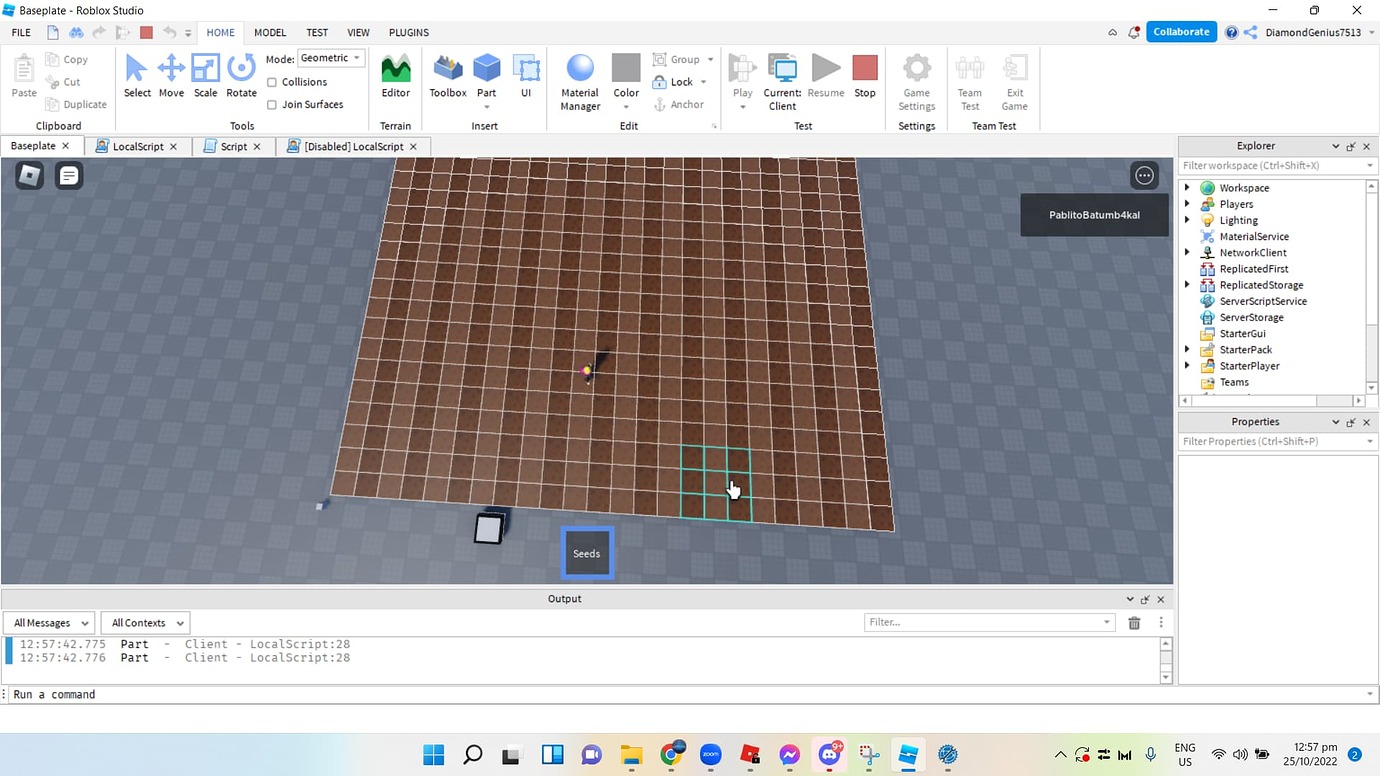Pick the Select tool
Screen dimensions: 1380x776
[x=137, y=76]
